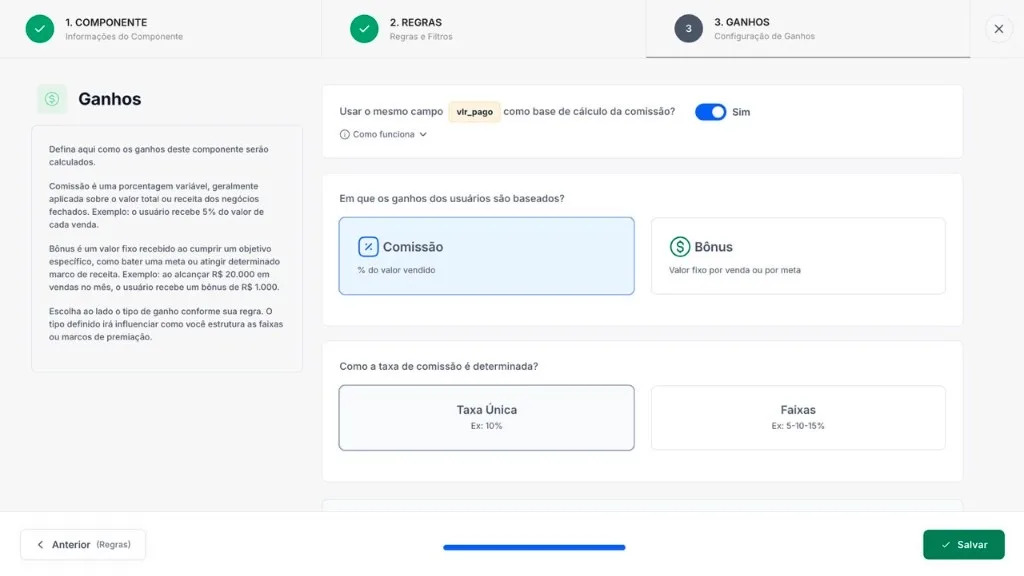Click paragraph starting 'Defina aqui como os ganhos'
Image resolution: width=1024 pixels, height=576 pixels.
159,155
